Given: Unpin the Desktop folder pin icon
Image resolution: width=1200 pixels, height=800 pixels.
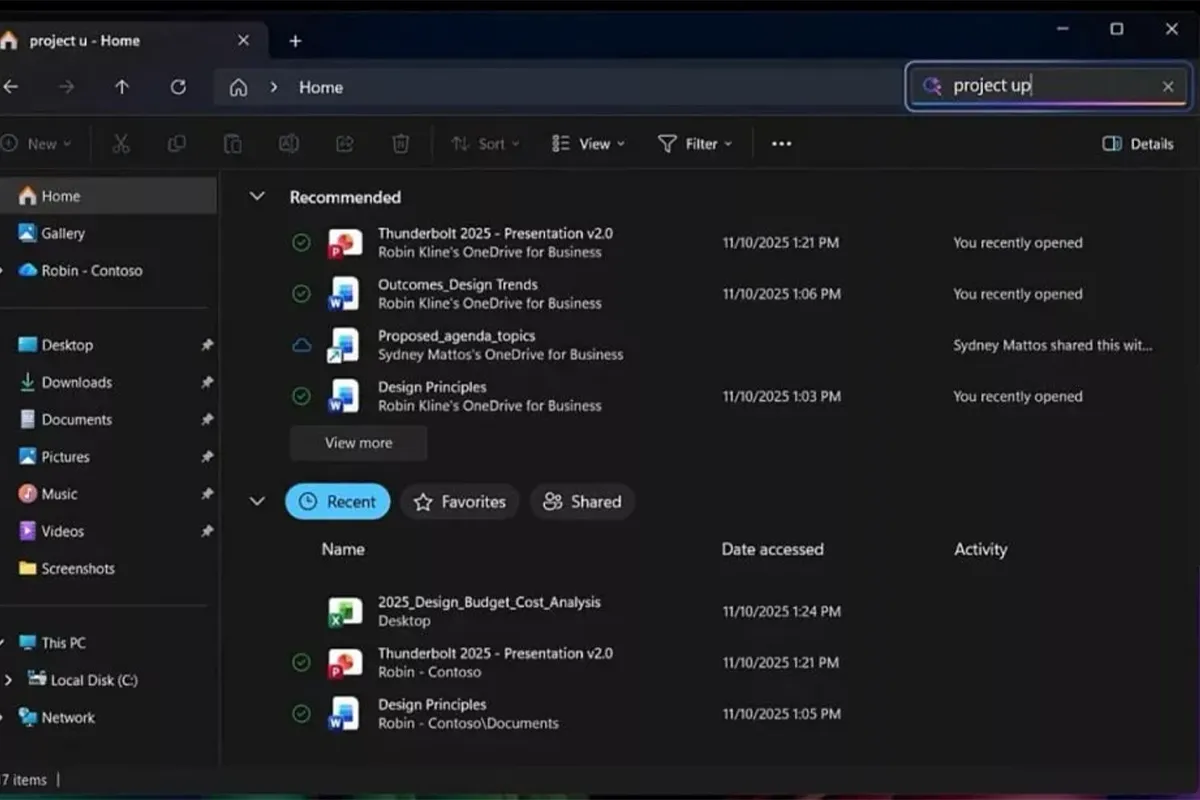Looking at the screenshot, I should coord(206,345).
